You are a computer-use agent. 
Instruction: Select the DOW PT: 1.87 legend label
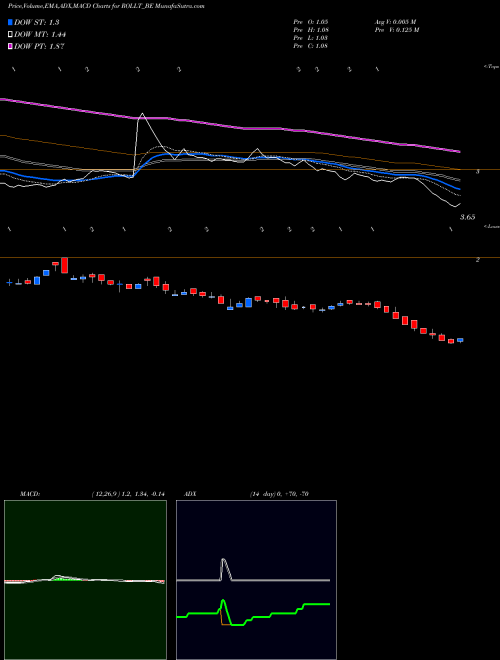click(39, 46)
